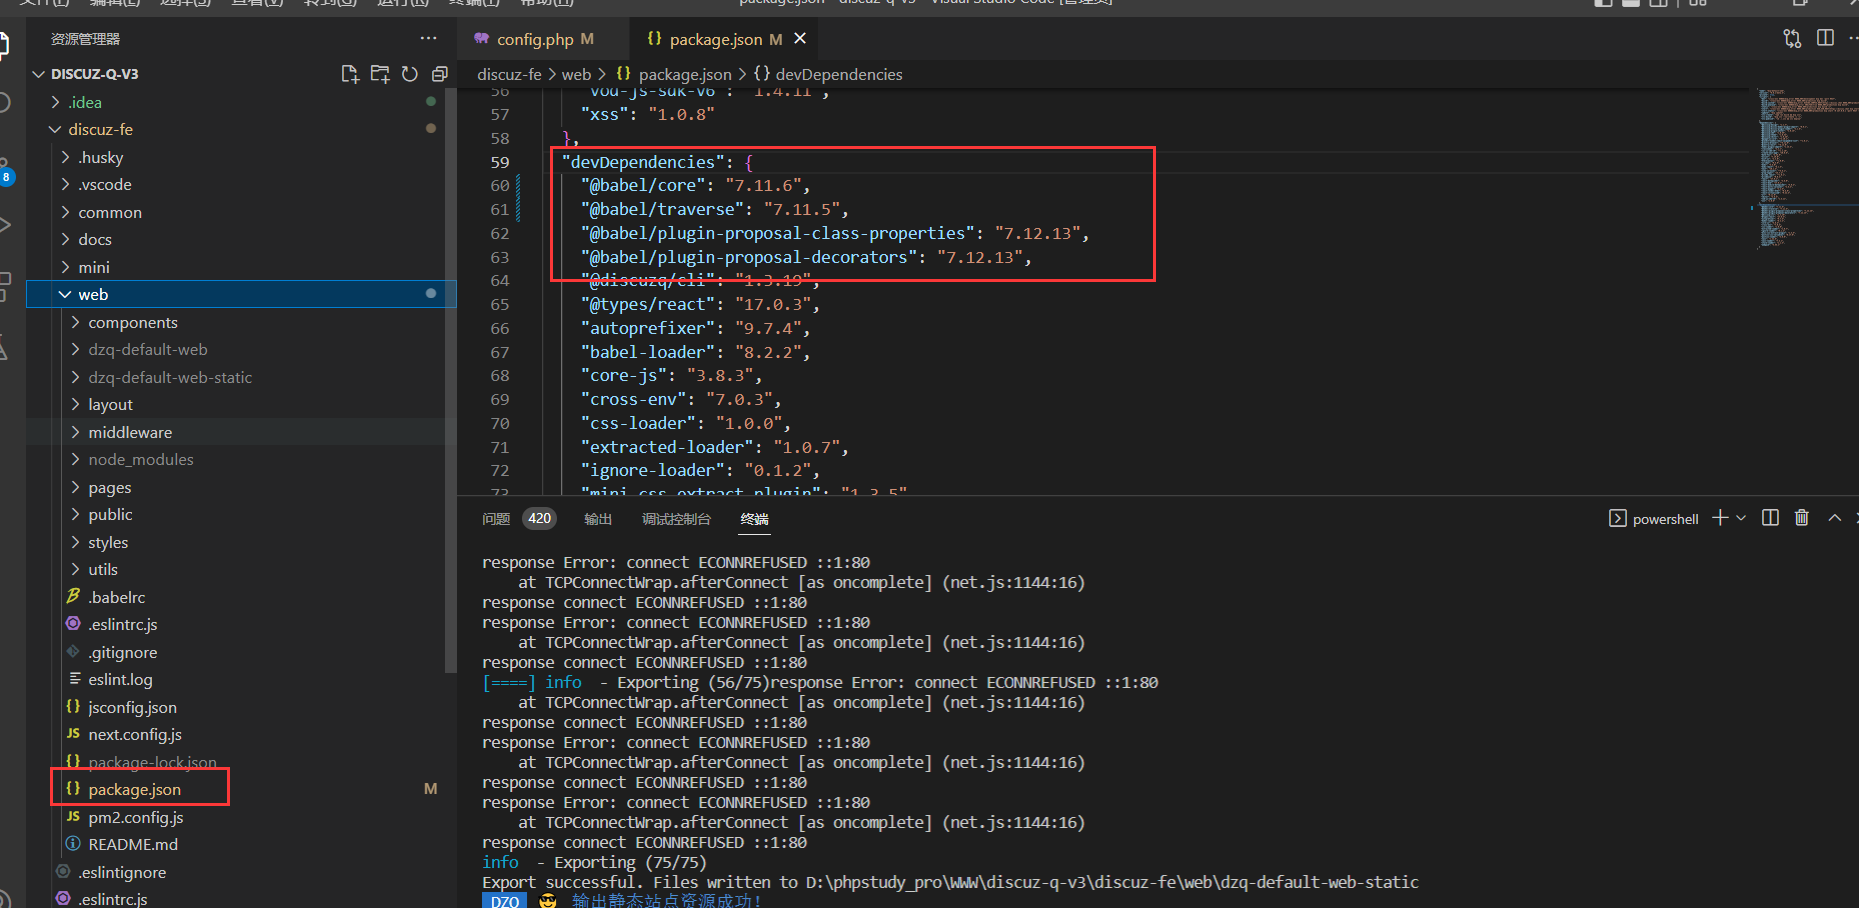The width and height of the screenshot is (1859, 908).
Task: Open the 问题 problems panel tab
Action: pyautogui.click(x=496, y=519)
